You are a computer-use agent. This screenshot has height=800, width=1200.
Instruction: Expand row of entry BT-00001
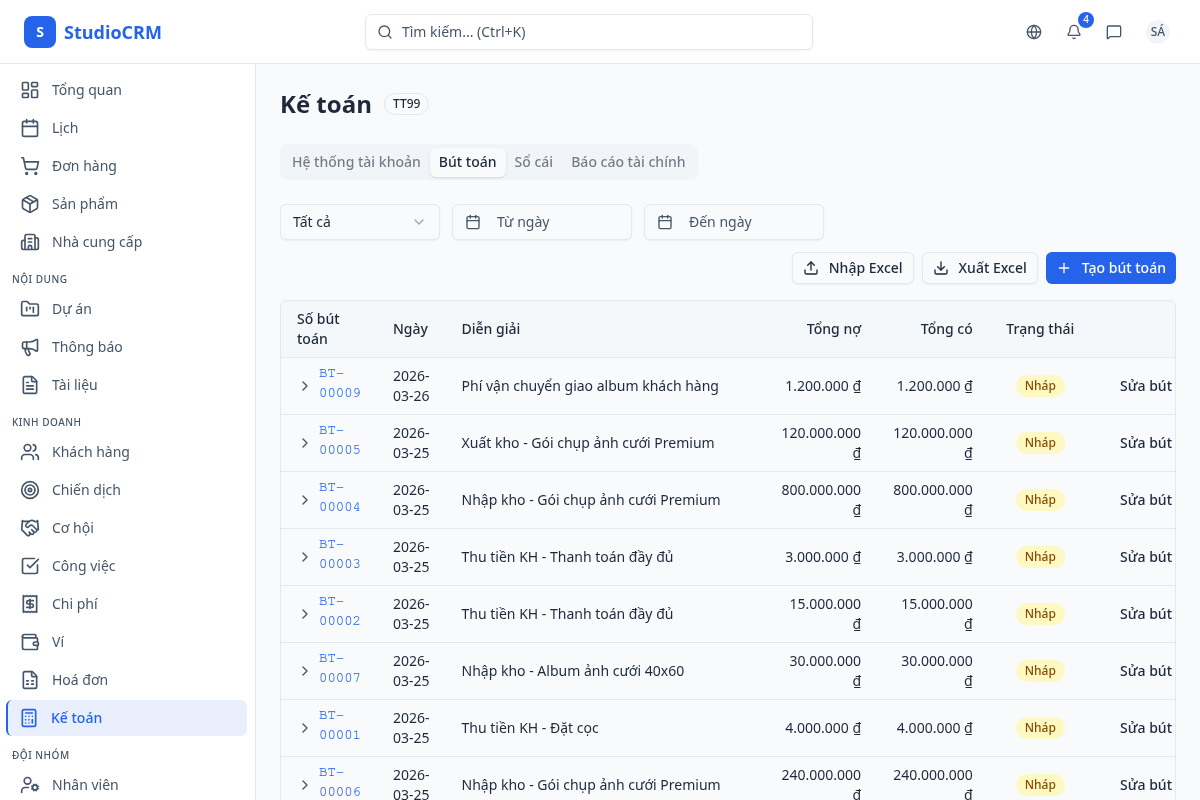305,728
